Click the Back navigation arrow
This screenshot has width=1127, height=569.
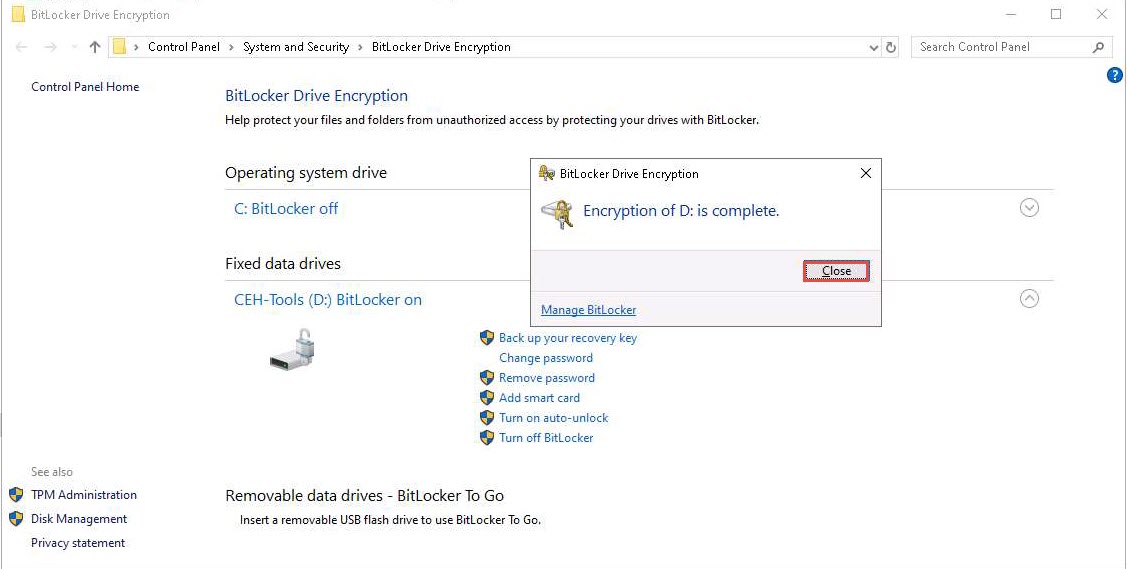coord(22,47)
